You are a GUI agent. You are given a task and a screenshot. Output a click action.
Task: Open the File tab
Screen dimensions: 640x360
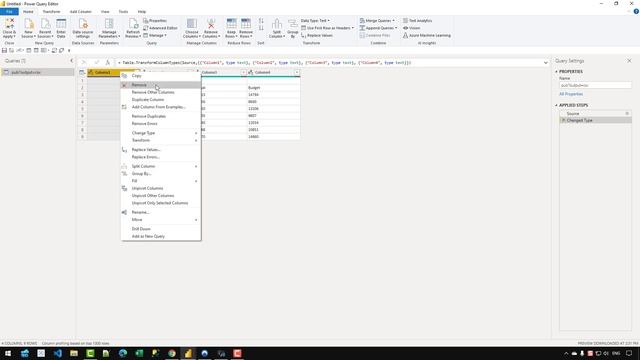(x=9, y=11)
